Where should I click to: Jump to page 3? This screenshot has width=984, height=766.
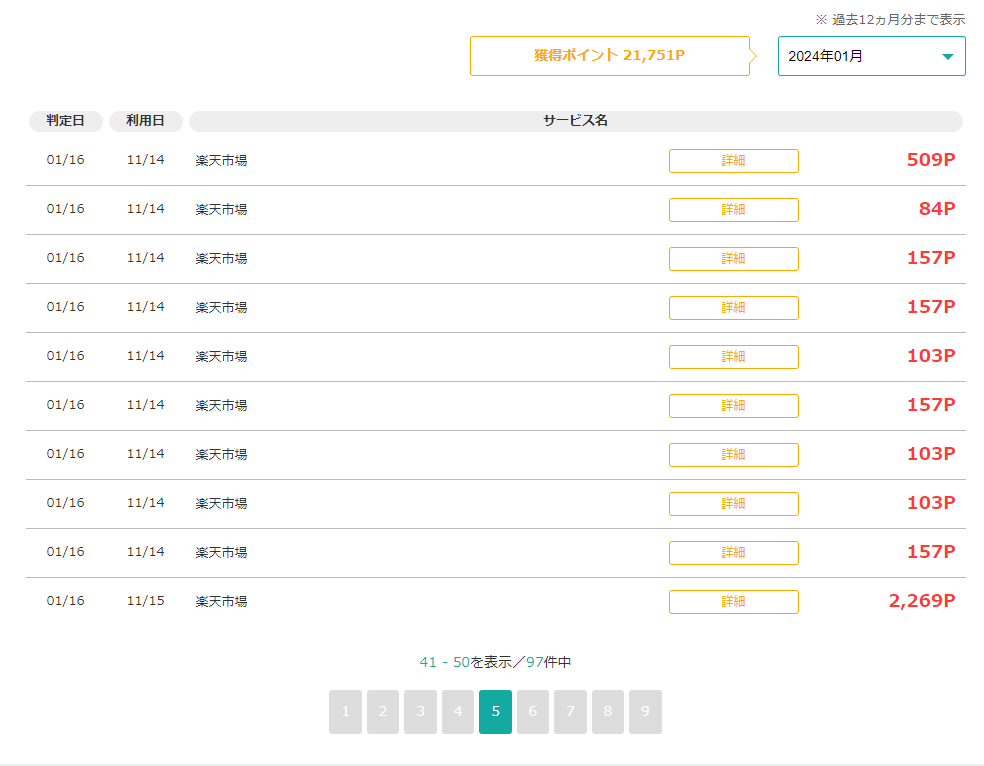tap(420, 712)
